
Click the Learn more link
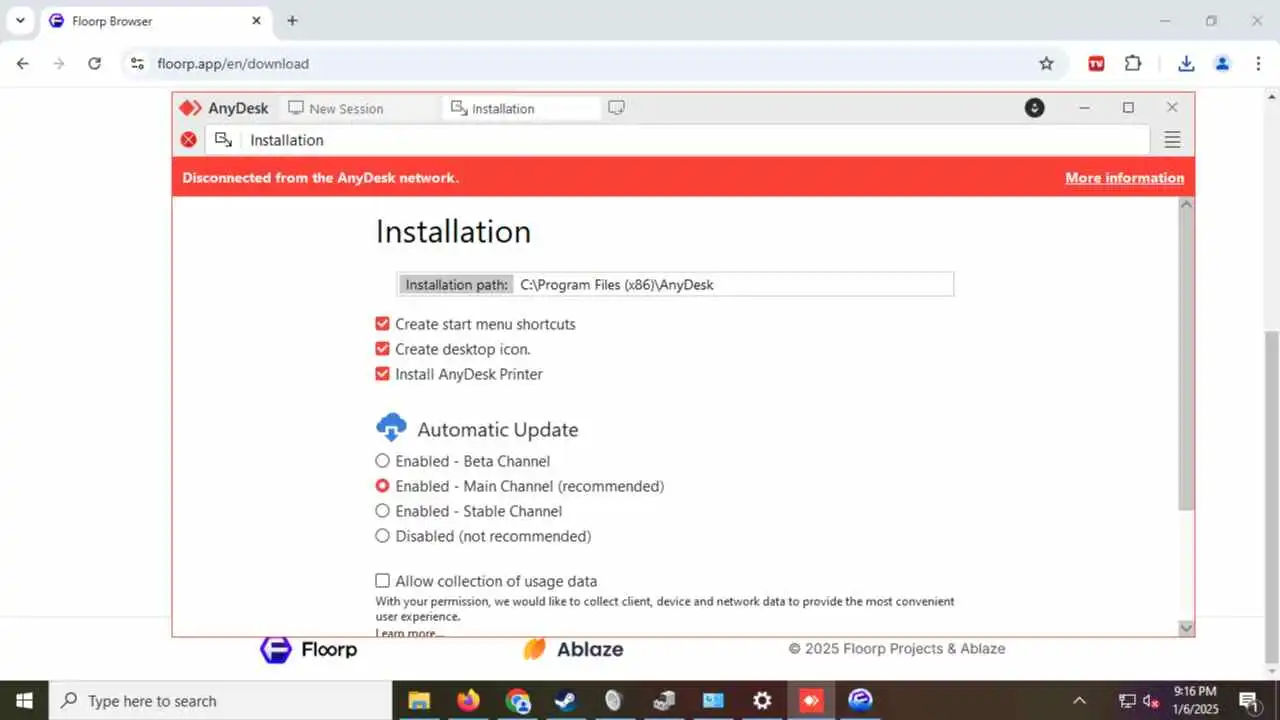click(x=408, y=632)
